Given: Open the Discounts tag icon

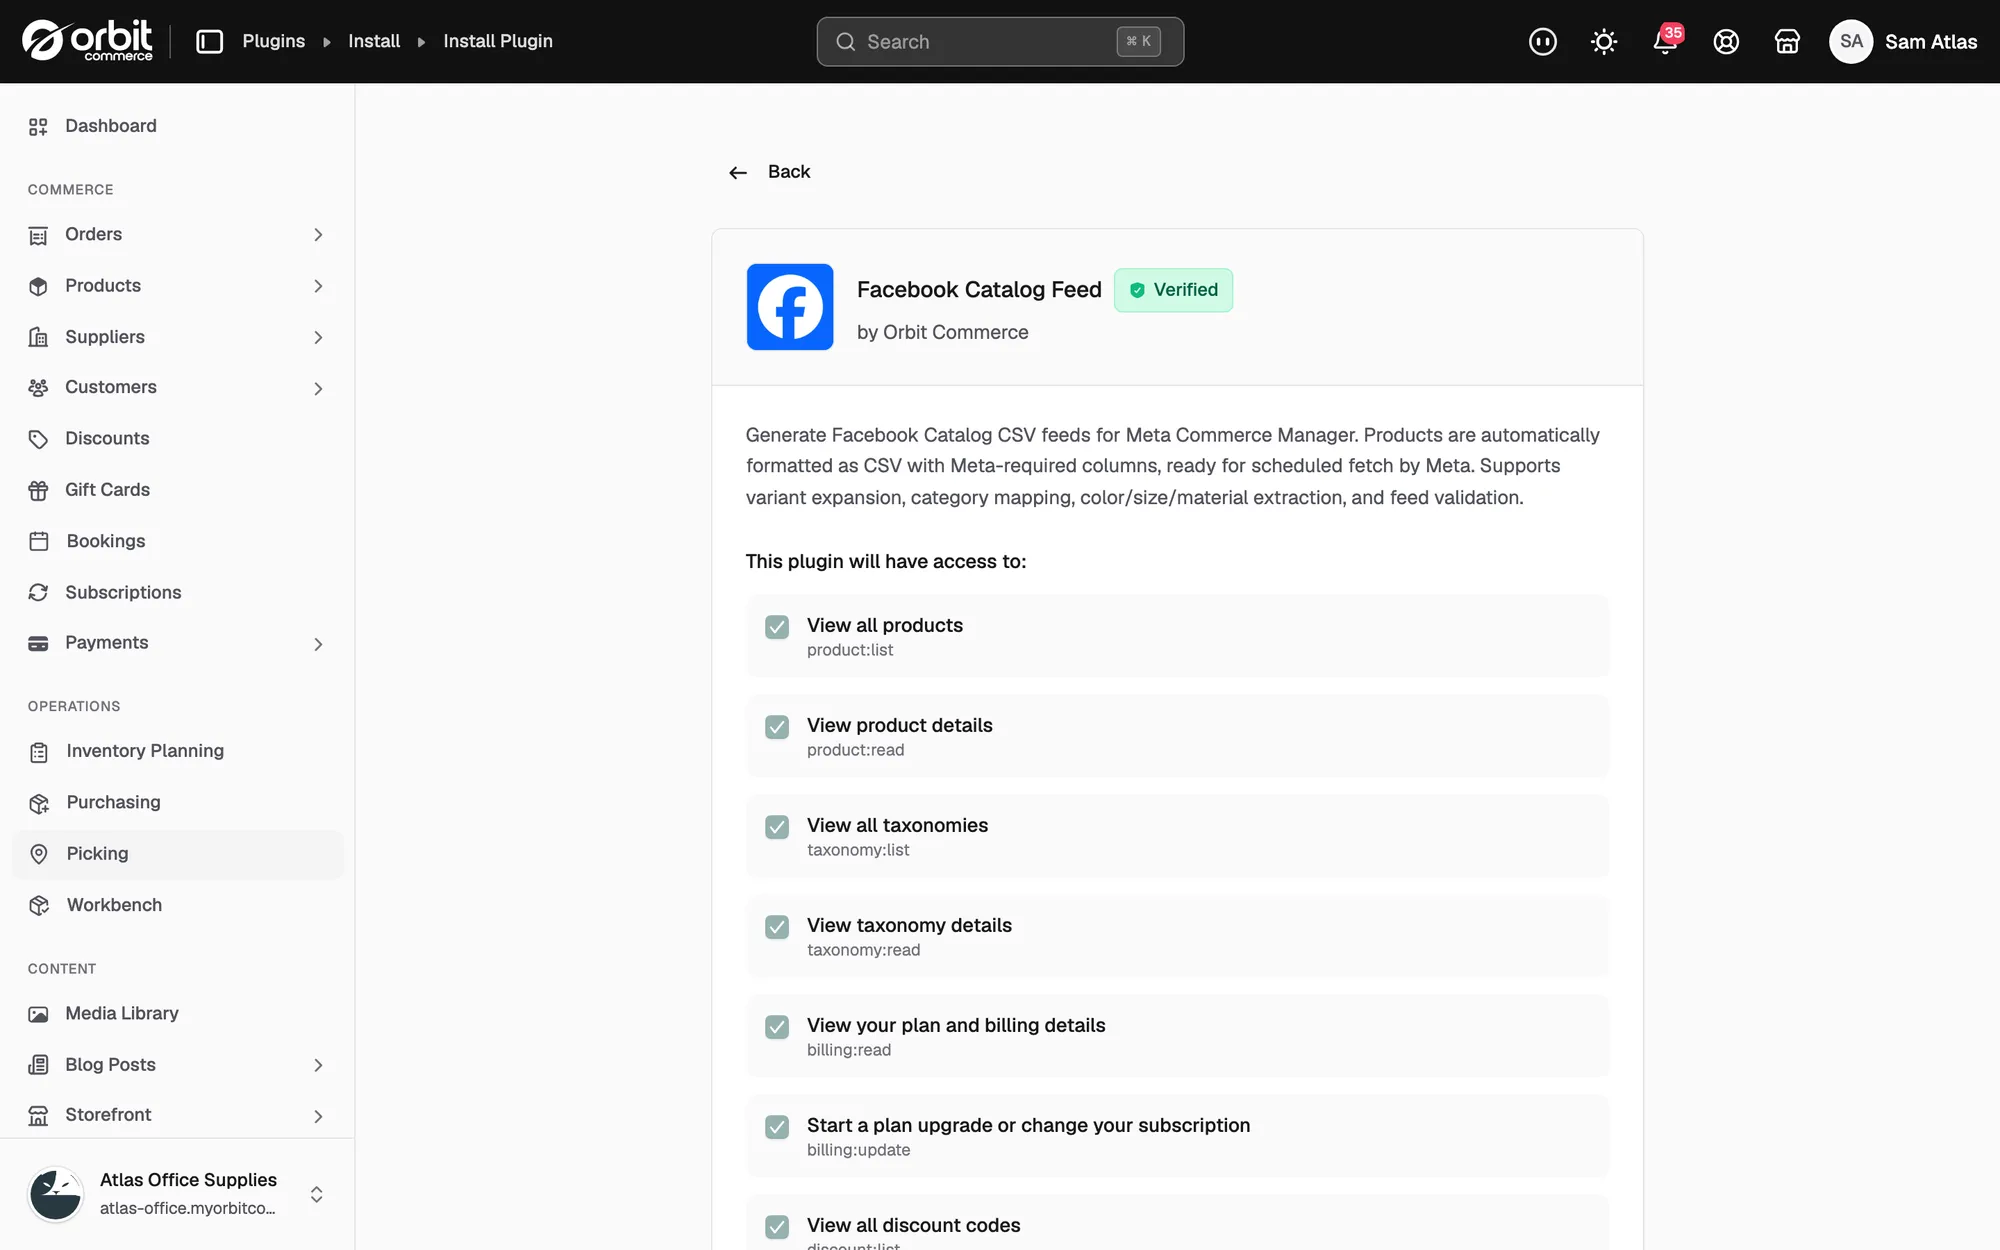Looking at the screenshot, I should [x=38, y=439].
